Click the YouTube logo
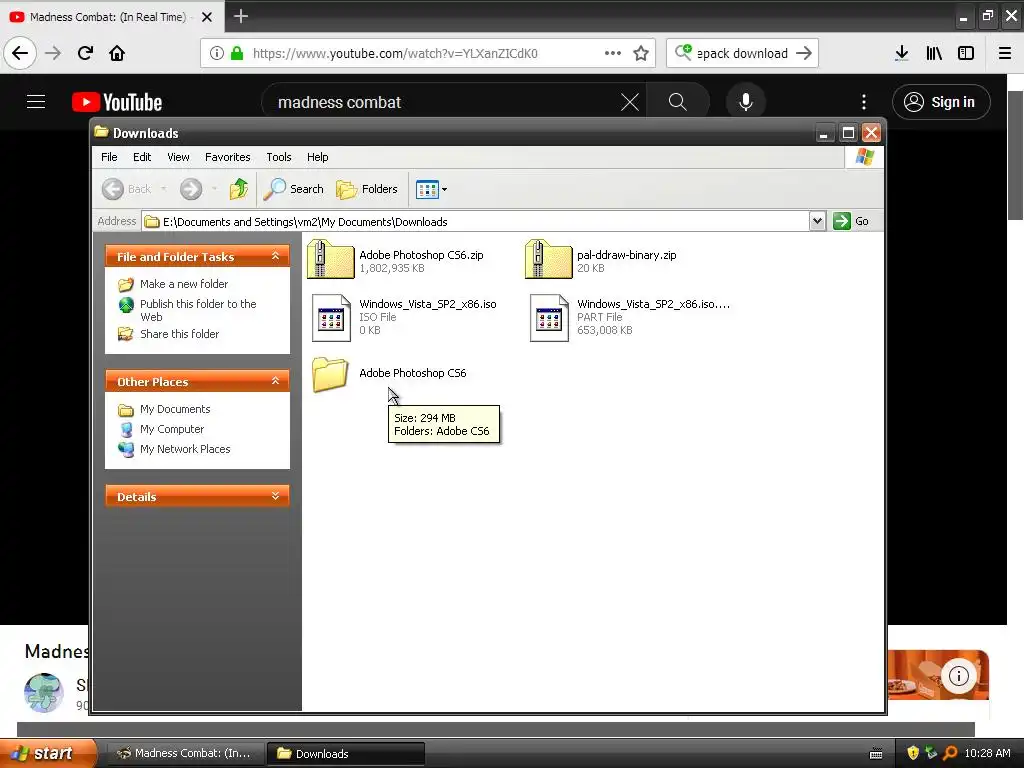 (117, 102)
